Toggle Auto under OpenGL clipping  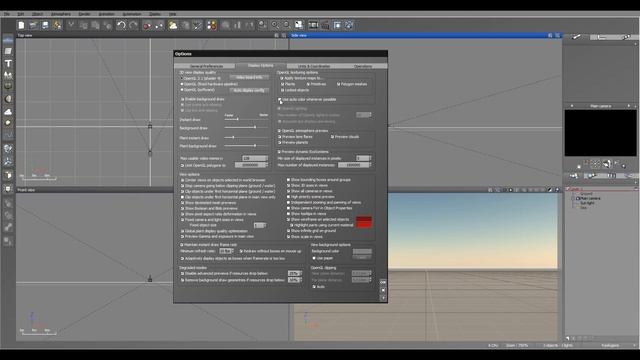point(314,287)
